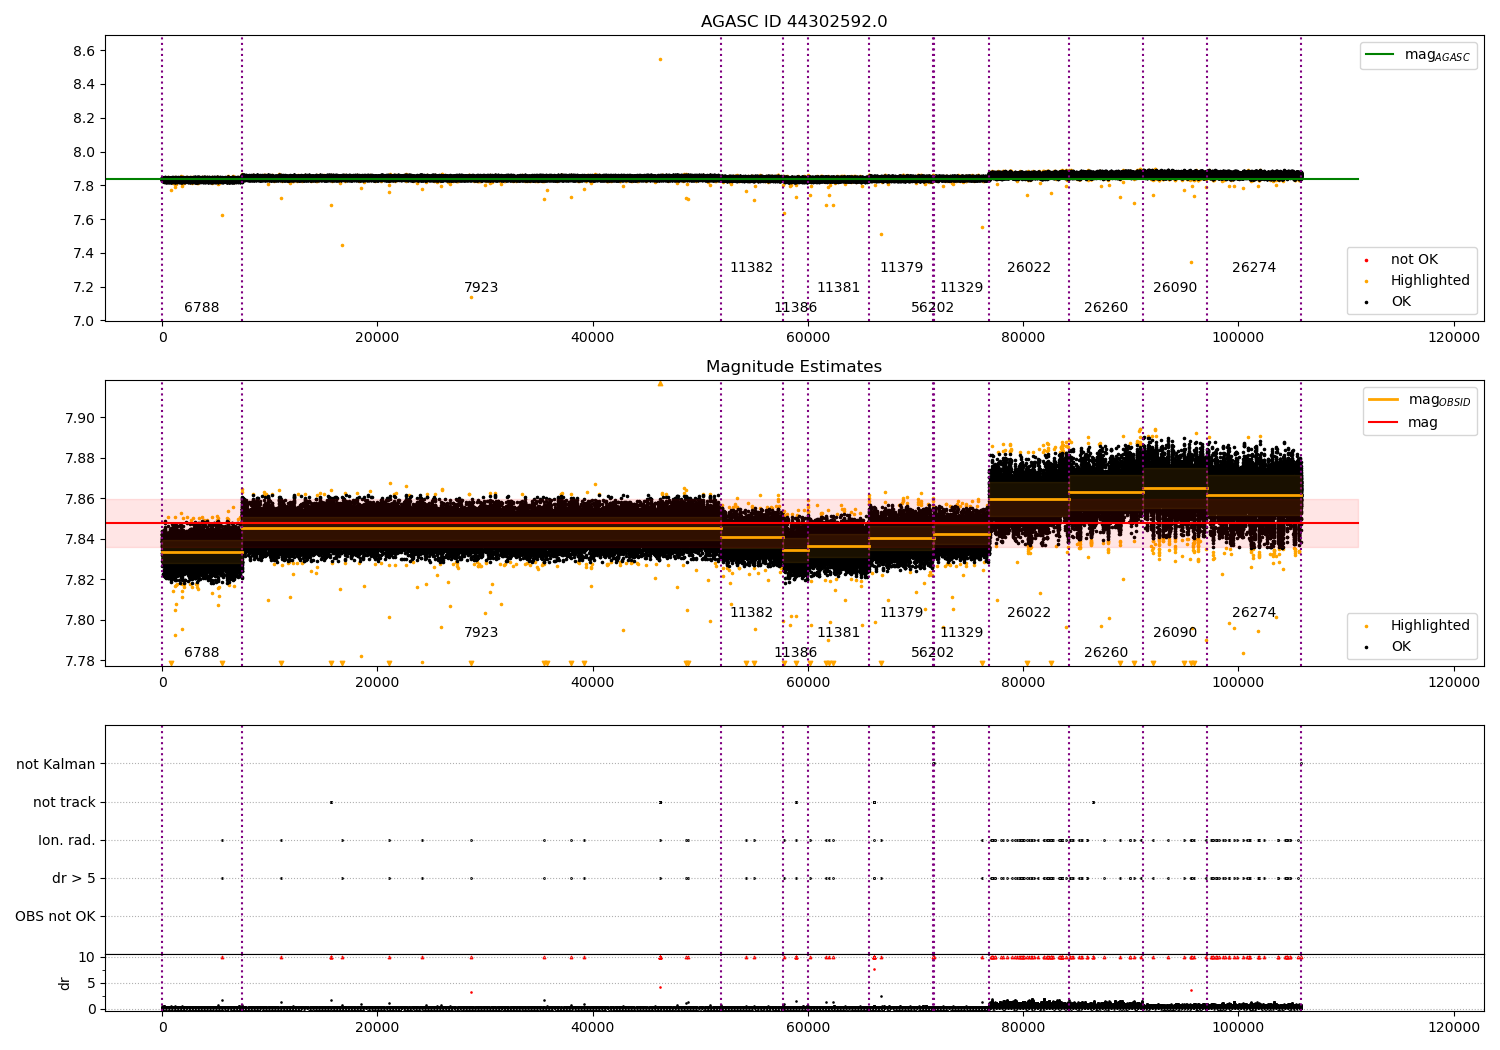Click the red 'mag' legend entry
Screen dimensions: 1500x1050
pyautogui.click(x=1403, y=423)
